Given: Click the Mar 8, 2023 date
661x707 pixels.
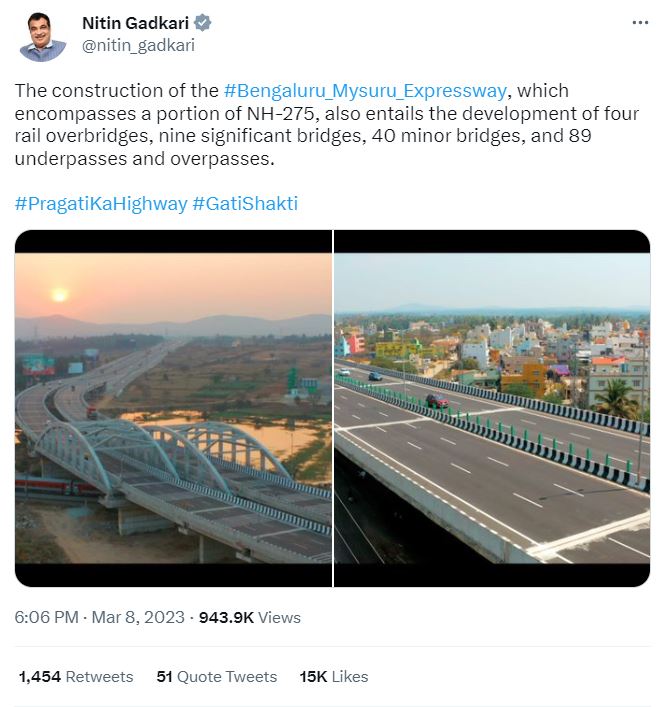Looking at the screenshot, I should click(139, 617).
